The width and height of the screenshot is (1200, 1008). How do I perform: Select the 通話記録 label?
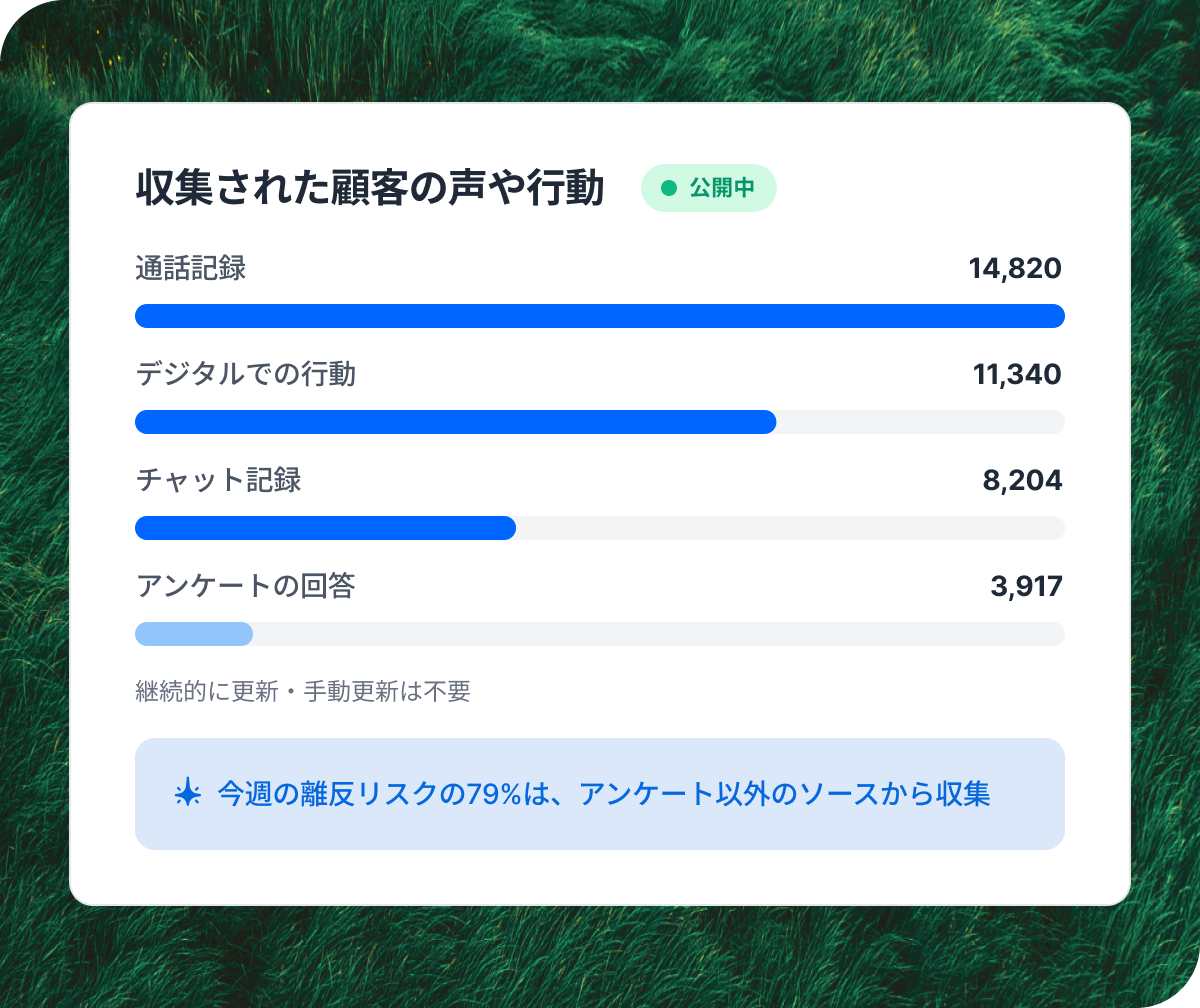click(190, 269)
